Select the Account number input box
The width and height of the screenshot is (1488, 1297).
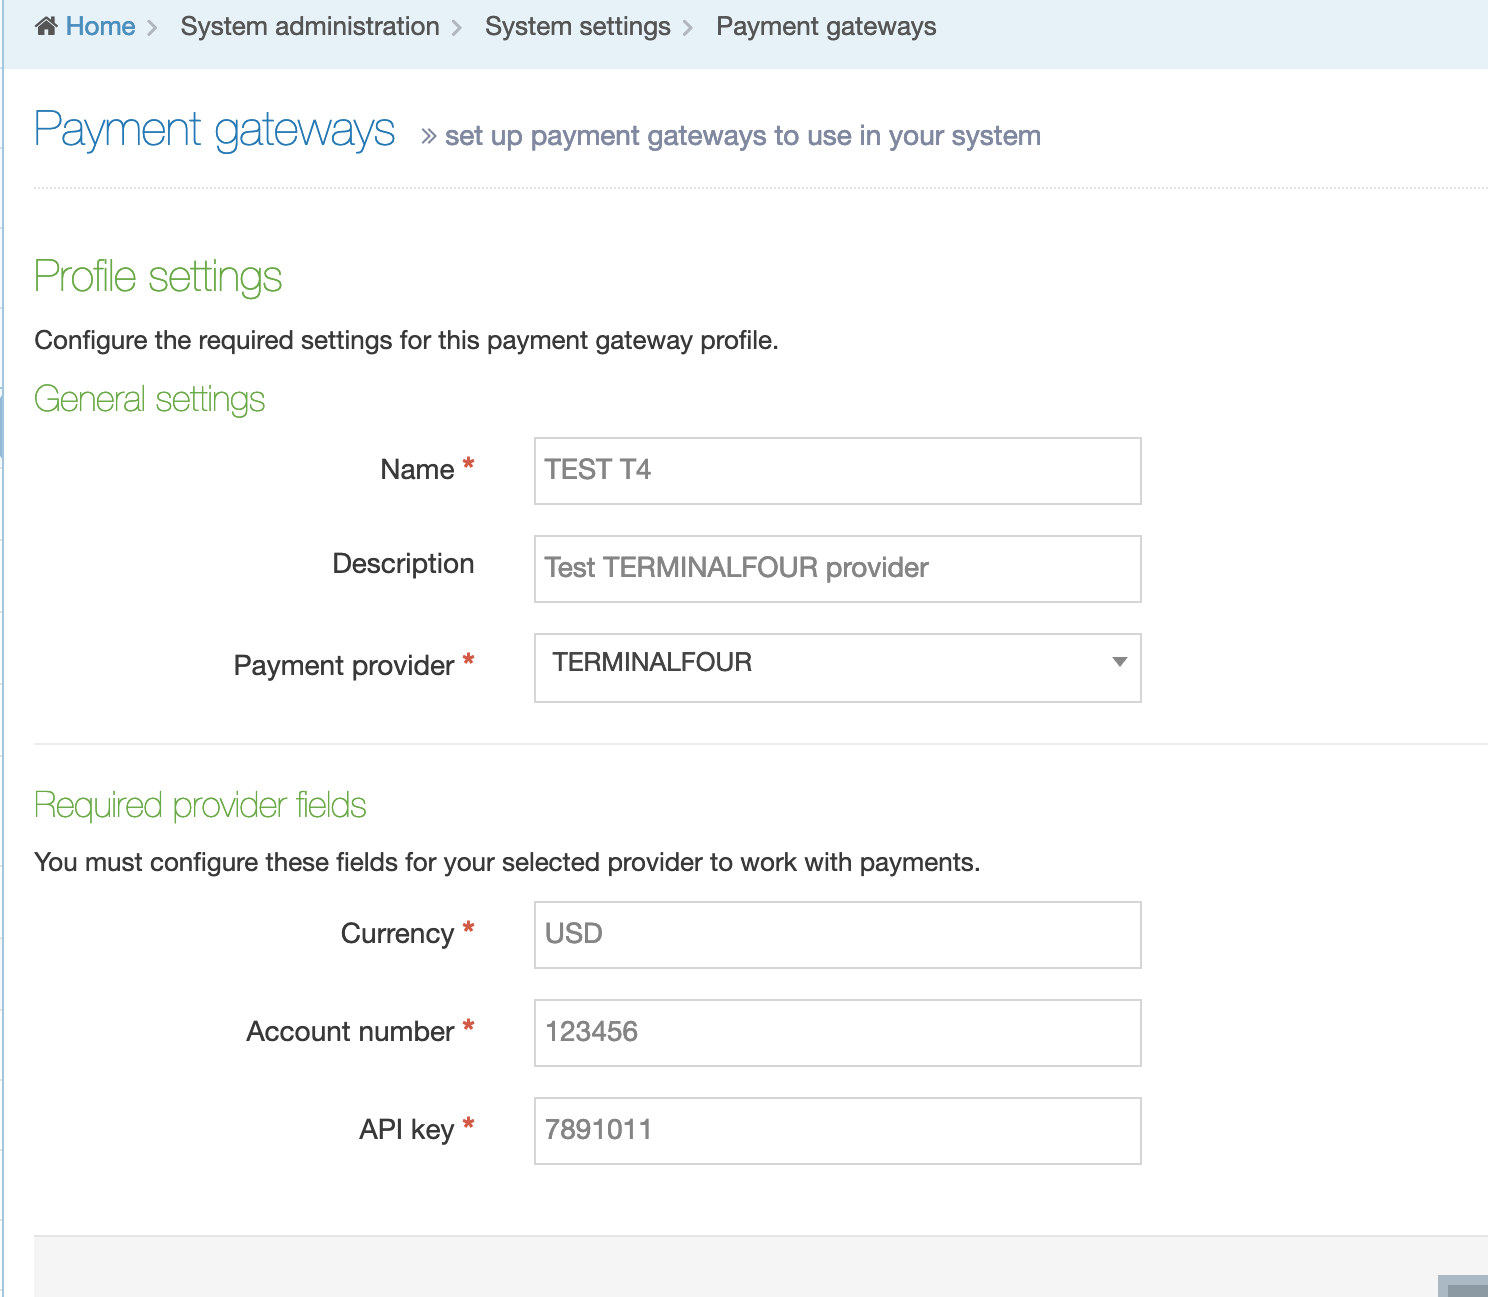pos(837,1032)
